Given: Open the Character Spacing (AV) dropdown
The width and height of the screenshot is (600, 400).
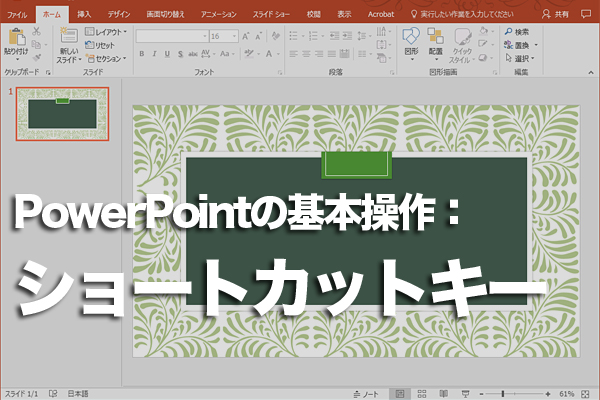Looking at the screenshot, I should (208, 54).
